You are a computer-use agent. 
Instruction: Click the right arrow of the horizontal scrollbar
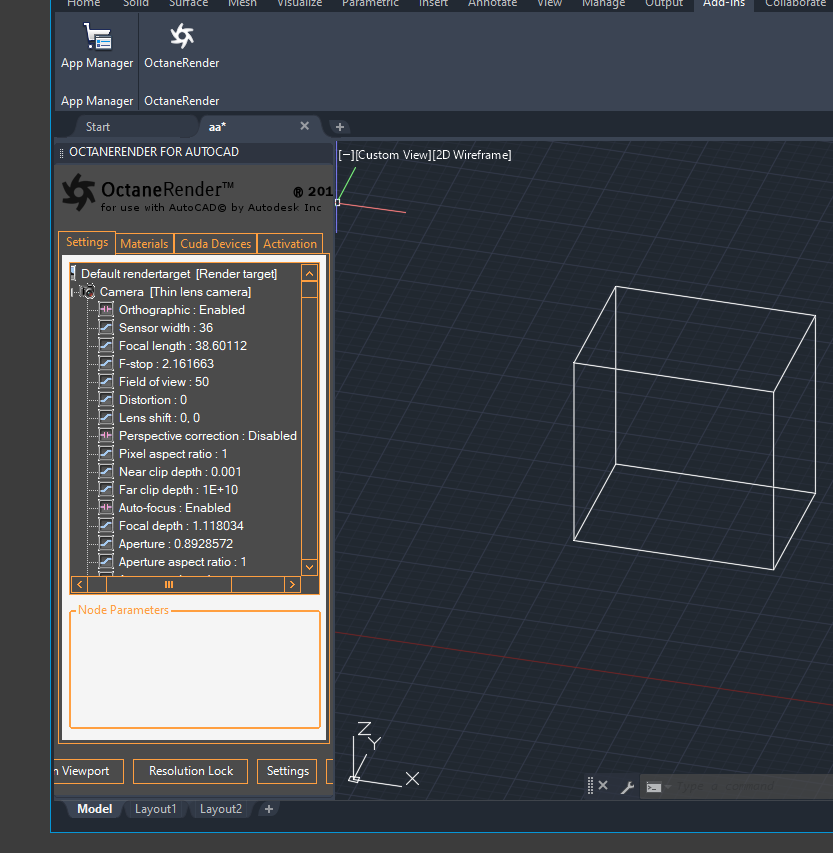click(292, 584)
